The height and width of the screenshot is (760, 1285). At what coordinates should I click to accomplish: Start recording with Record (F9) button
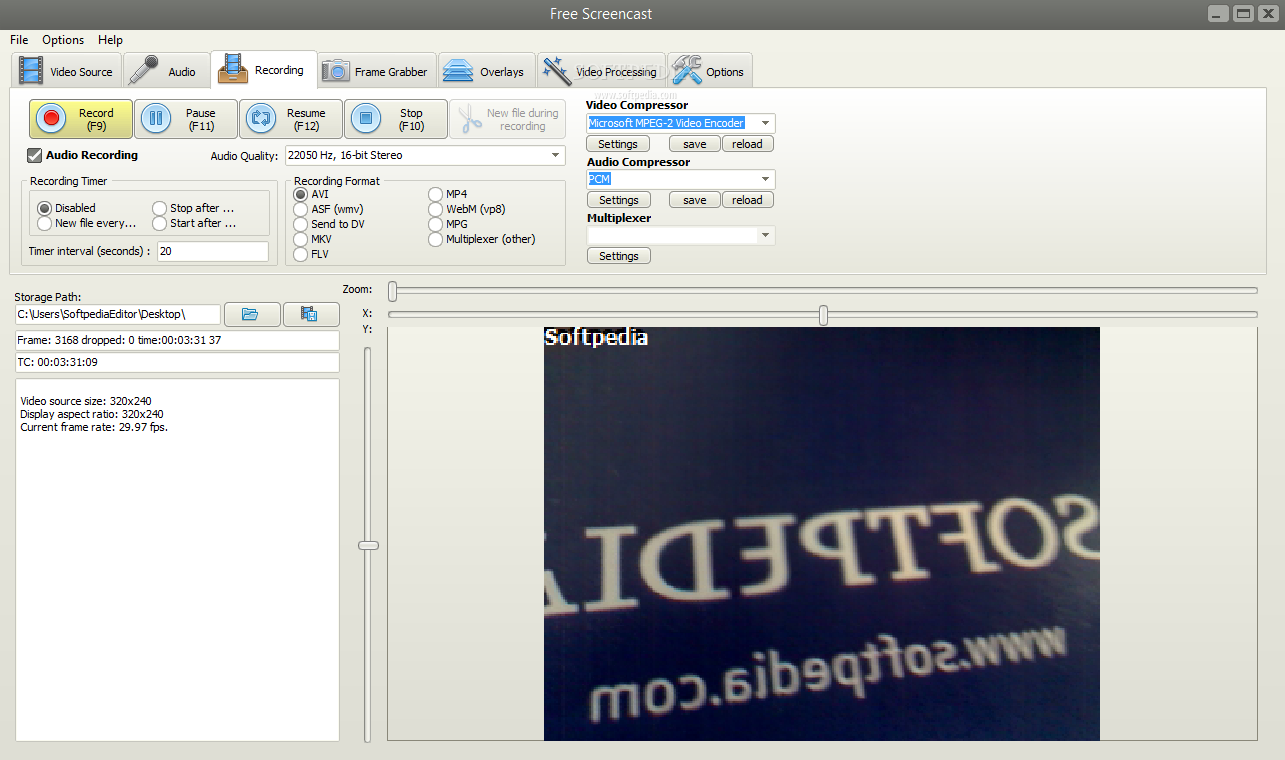click(x=81, y=119)
